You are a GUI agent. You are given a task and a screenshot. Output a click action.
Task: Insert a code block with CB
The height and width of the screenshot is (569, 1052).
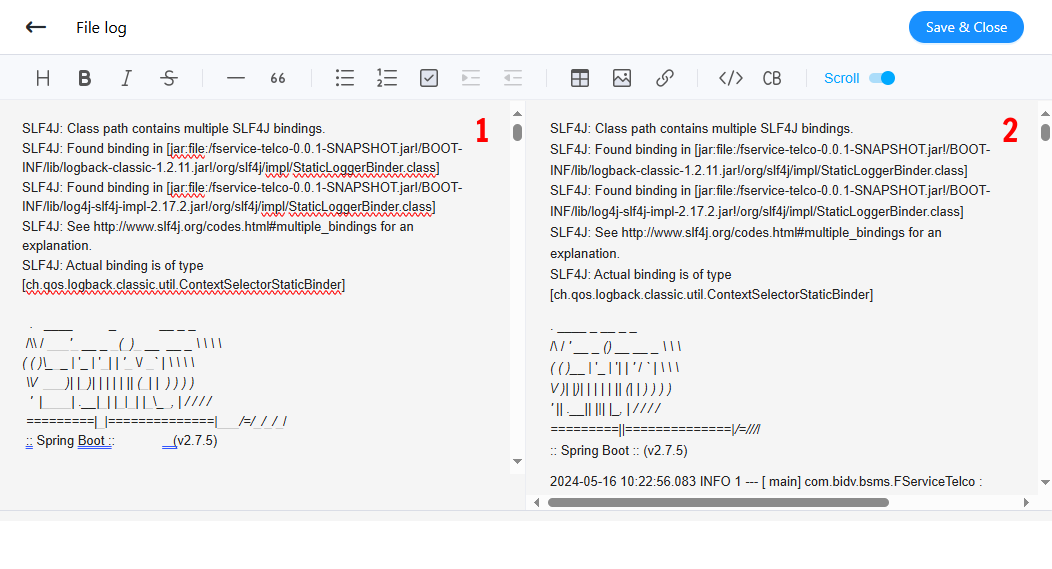tap(772, 79)
